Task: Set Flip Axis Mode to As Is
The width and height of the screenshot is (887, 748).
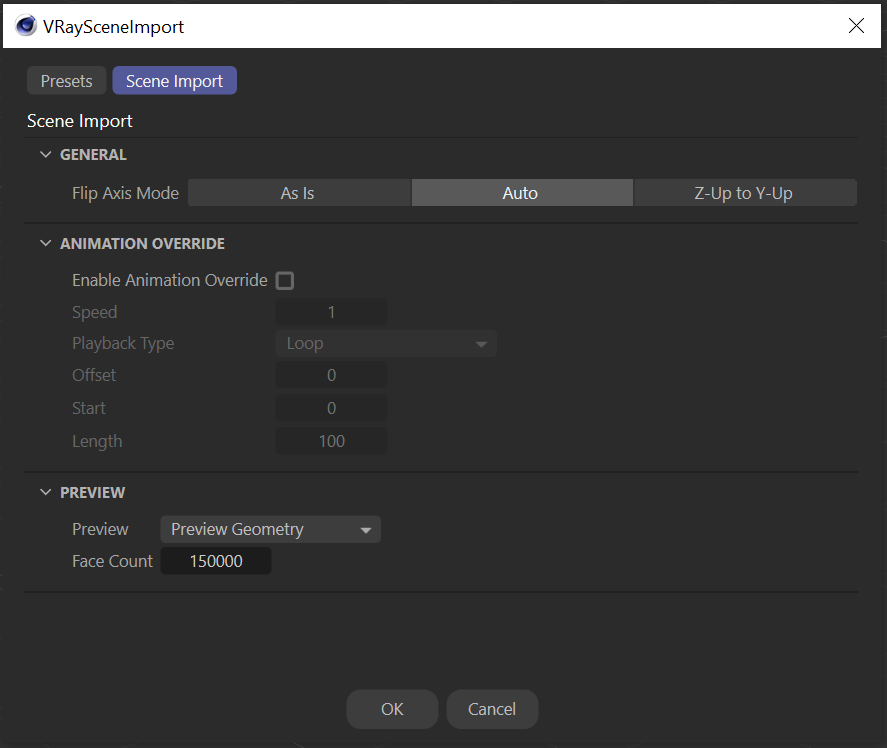Action: [299, 193]
